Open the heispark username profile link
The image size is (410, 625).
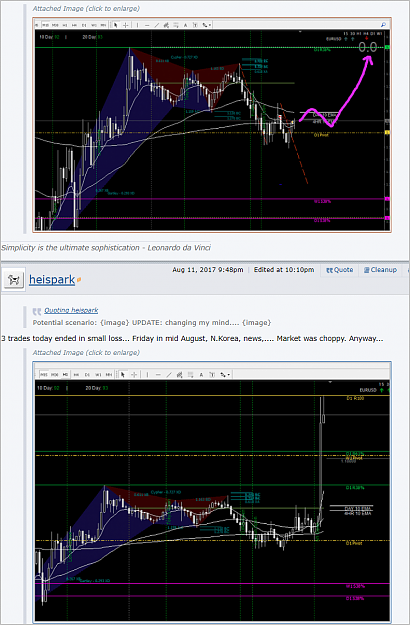52,280
